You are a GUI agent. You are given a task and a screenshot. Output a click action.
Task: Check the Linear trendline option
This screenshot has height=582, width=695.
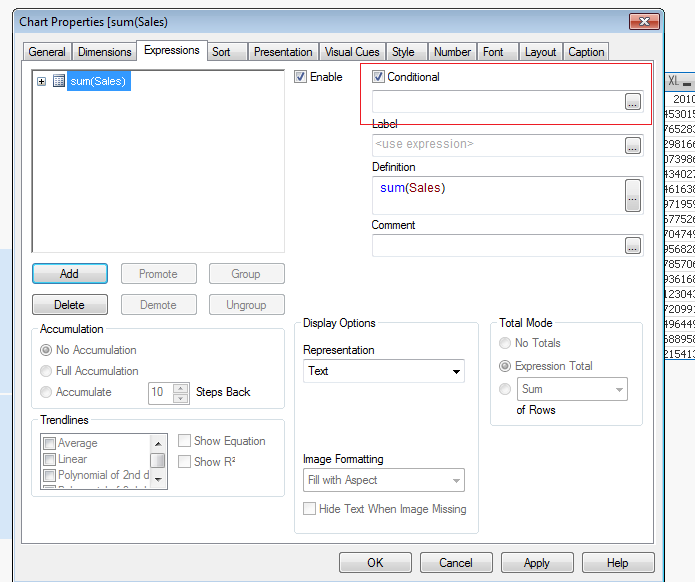tap(49, 459)
